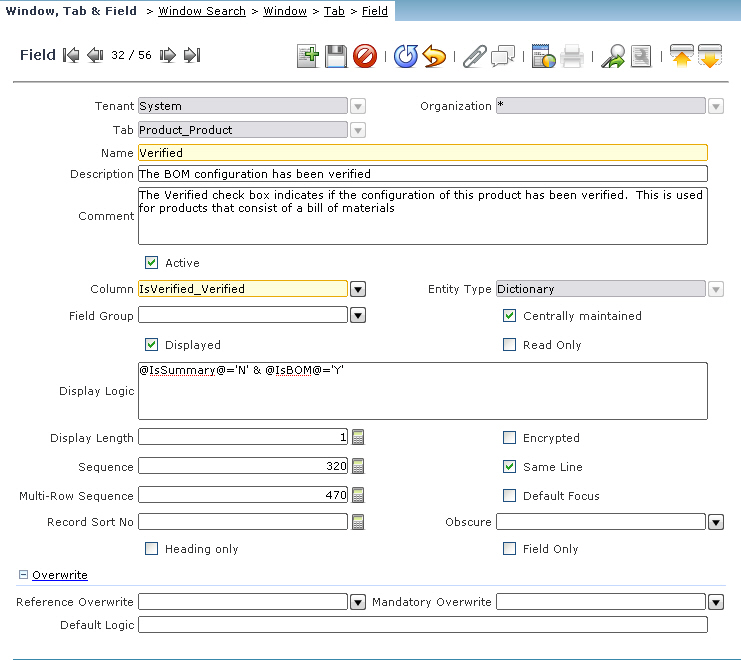Go to the Tab breadcrumb link
The height and width of the screenshot is (660, 741).
coord(334,11)
